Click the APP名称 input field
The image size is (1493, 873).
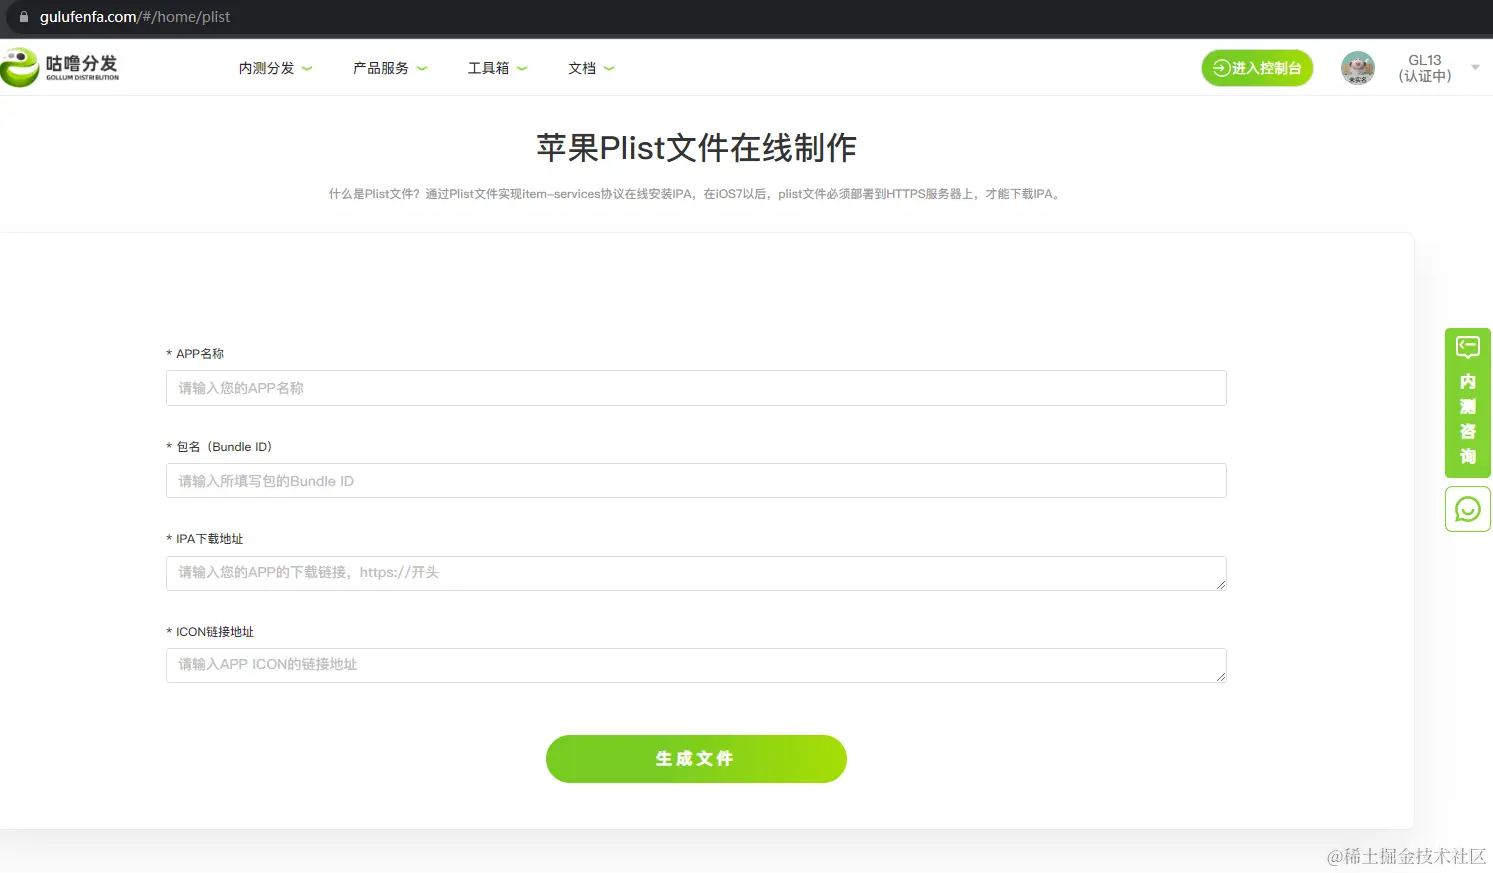[695, 388]
